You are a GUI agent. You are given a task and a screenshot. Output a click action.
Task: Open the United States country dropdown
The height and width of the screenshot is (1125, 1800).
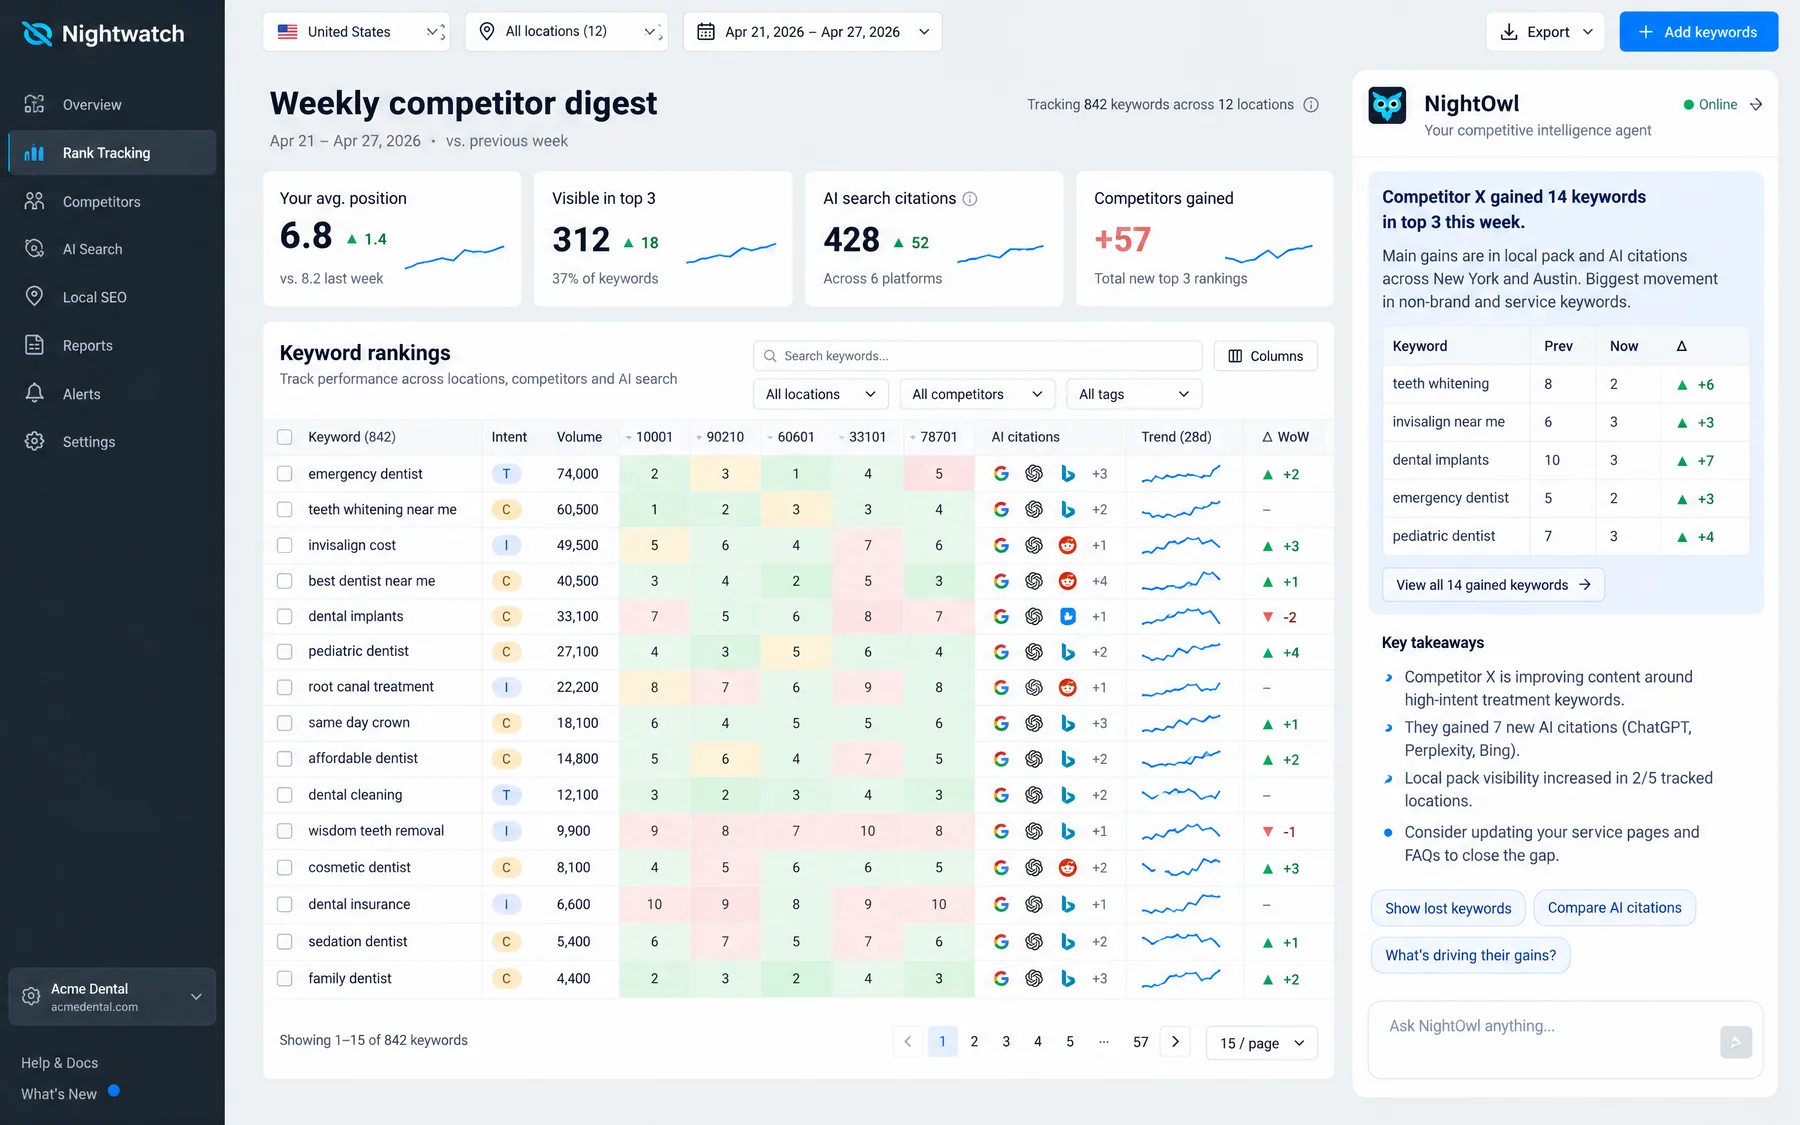click(356, 32)
